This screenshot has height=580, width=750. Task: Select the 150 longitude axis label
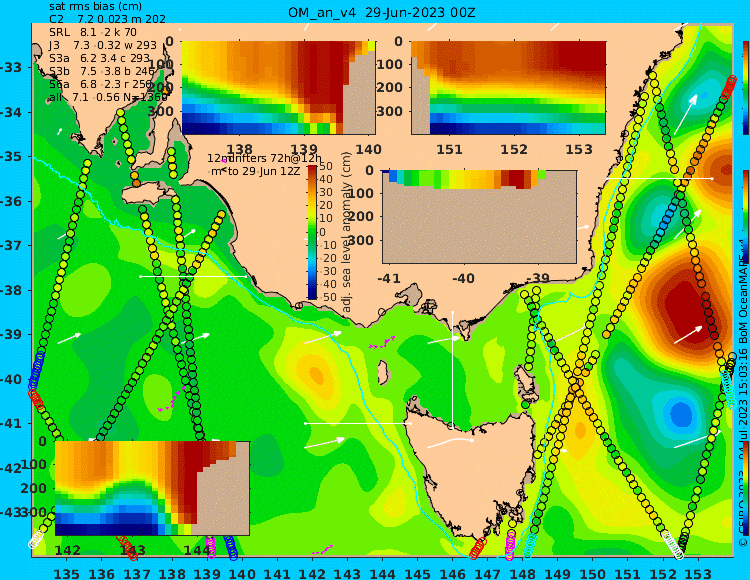(x=593, y=574)
